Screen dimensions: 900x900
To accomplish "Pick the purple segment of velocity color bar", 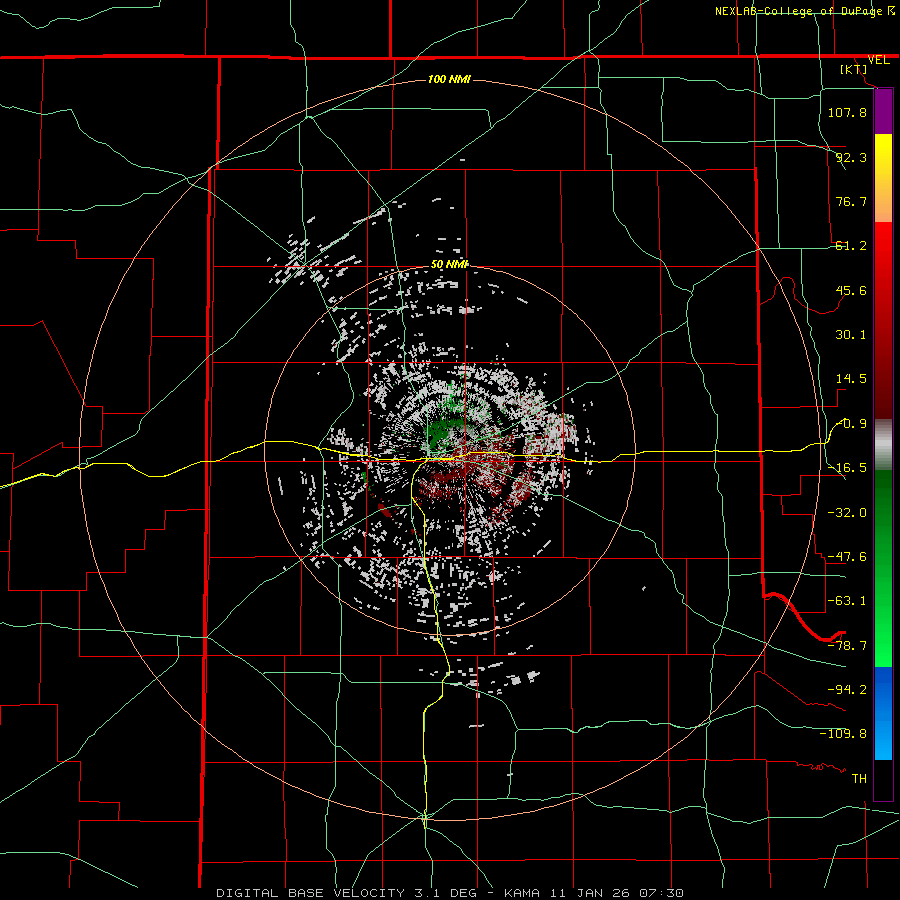I will tap(883, 112).
